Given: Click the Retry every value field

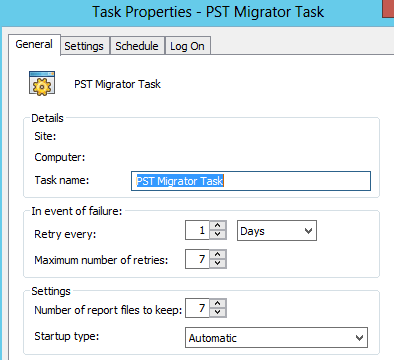Looking at the screenshot, I should (x=197, y=230).
